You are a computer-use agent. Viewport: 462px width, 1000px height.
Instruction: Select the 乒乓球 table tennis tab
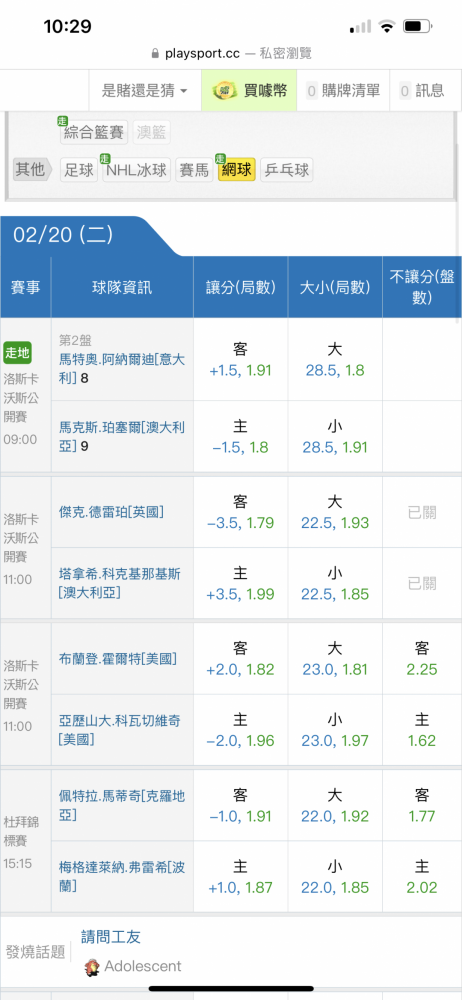287,170
